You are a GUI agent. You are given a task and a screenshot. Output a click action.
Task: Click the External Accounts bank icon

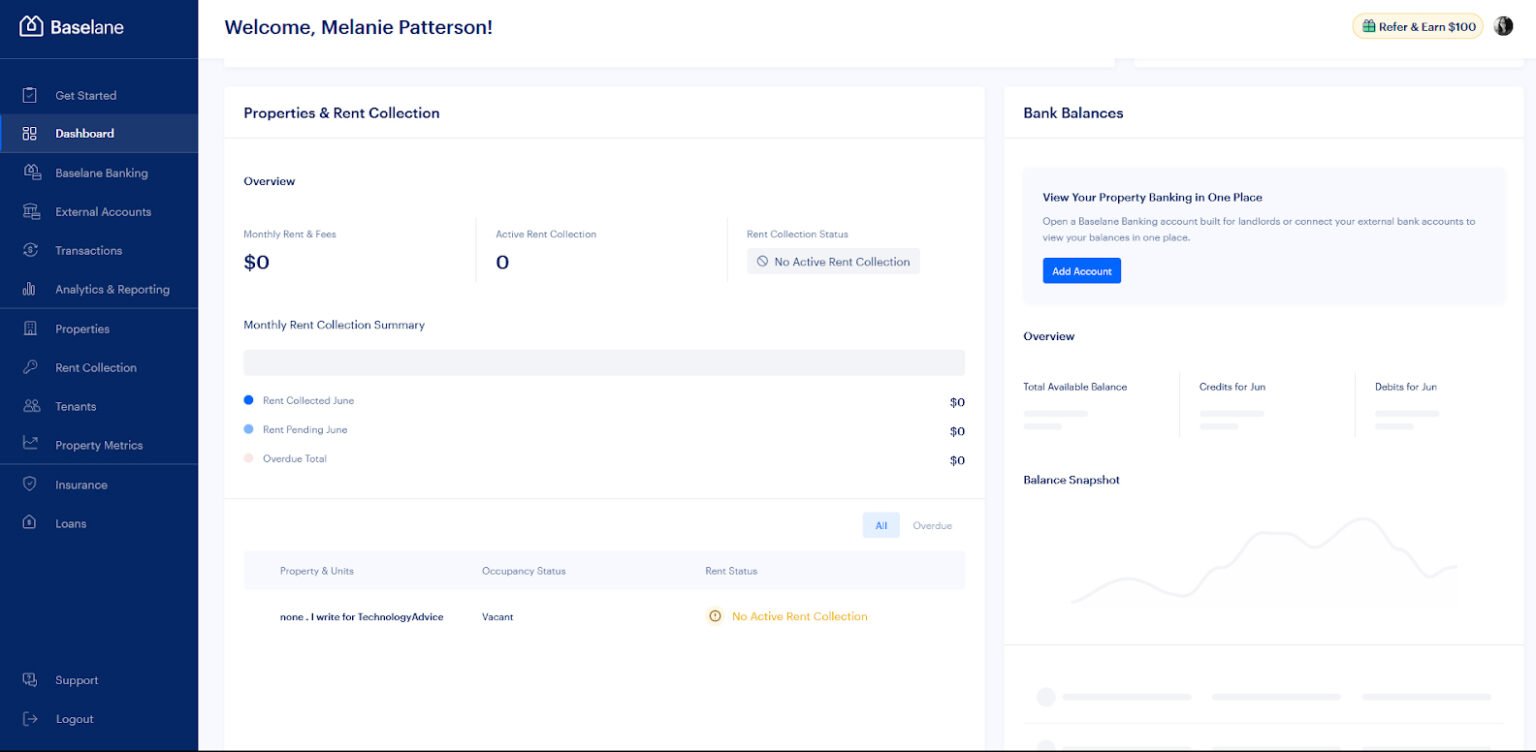pos(31,211)
